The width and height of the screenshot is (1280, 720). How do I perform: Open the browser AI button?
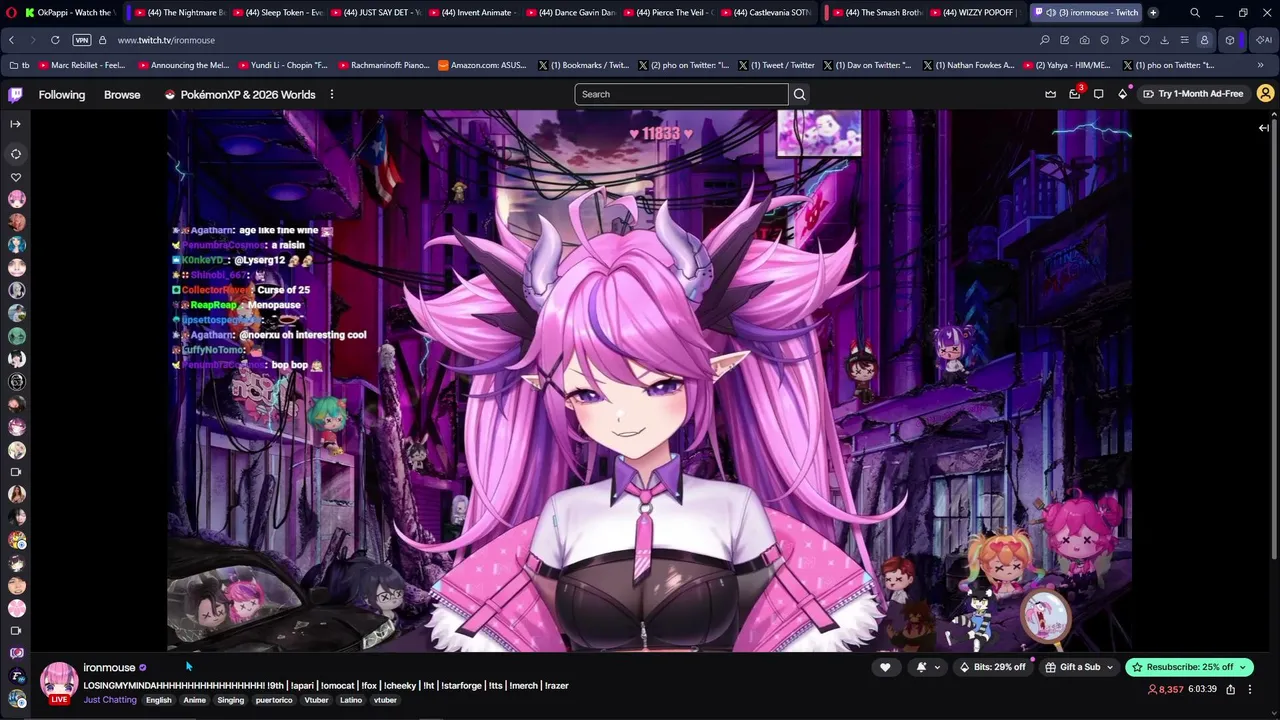tap(1264, 40)
